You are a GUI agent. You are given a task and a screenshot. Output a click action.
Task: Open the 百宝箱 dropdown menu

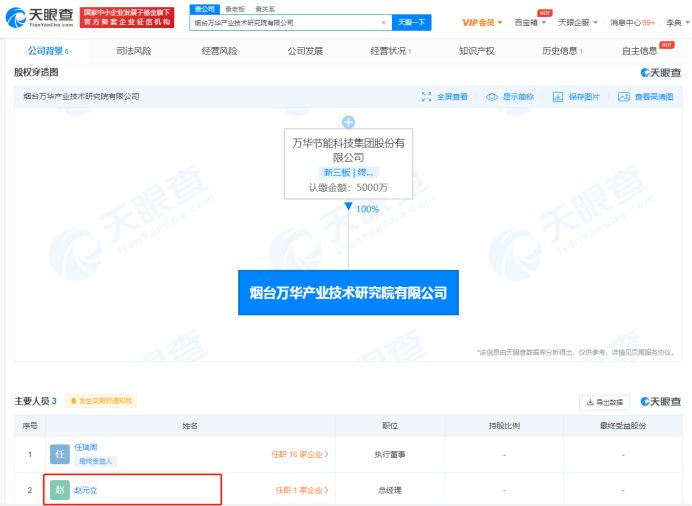pyautogui.click(x=530, y=22)
